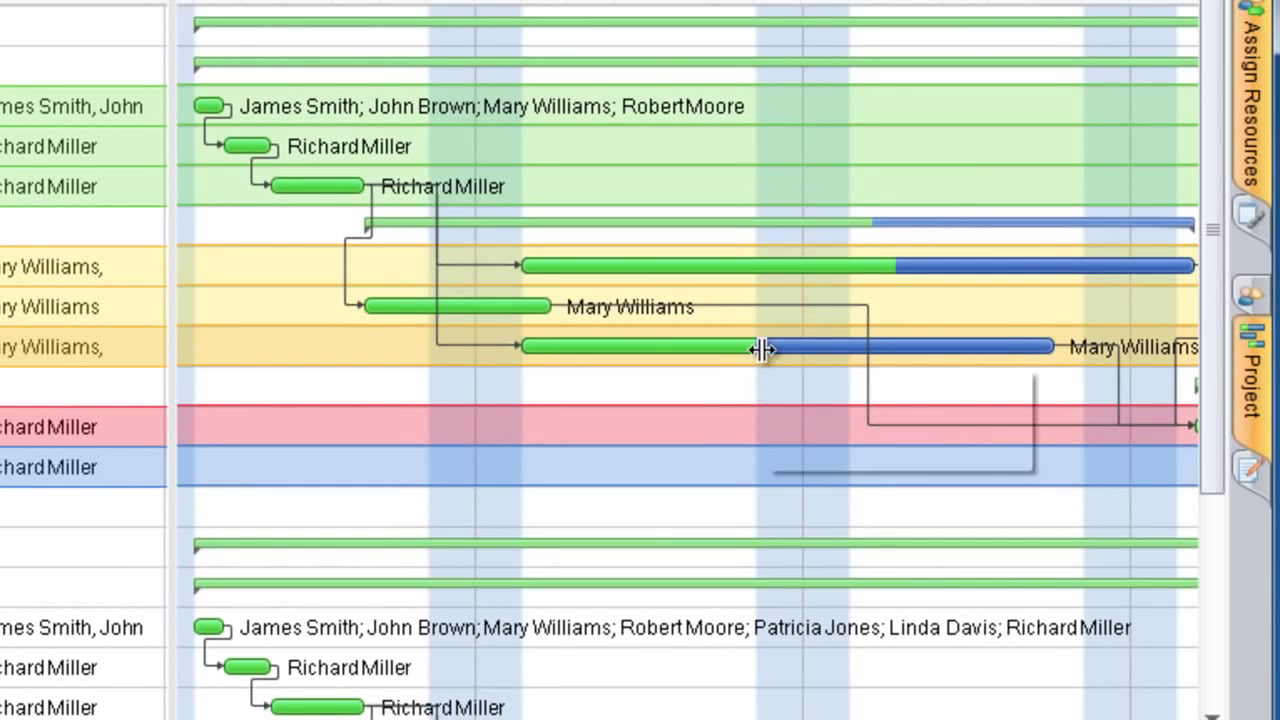Click the scroll down arrow at the scrollbar bottom
This screenshot has width=1280, height=720.
[1213, 715]
